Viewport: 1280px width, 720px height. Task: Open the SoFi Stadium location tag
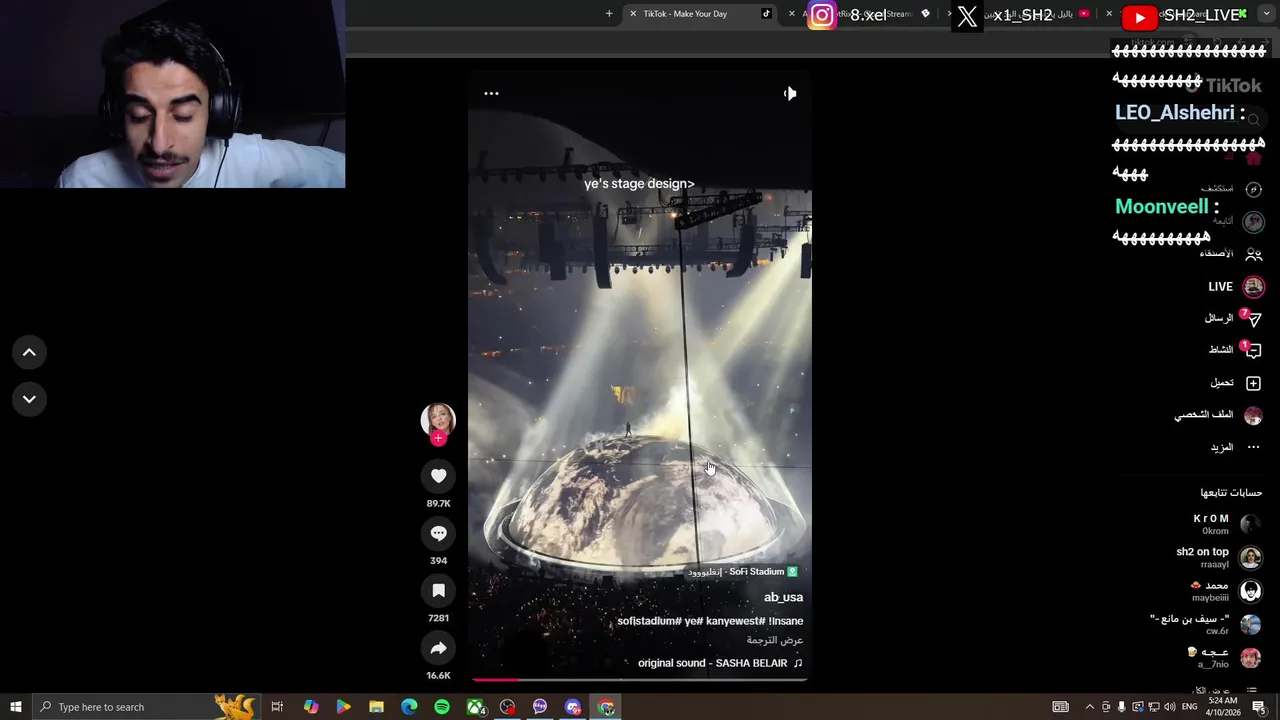742,572
